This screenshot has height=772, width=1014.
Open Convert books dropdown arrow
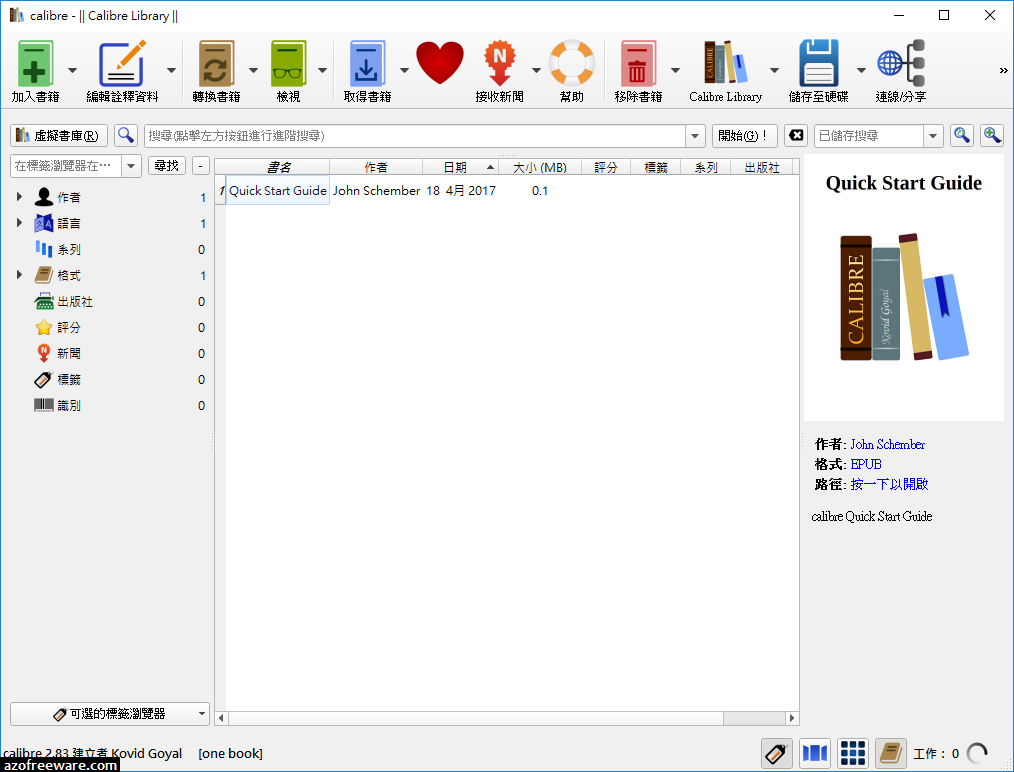pyautogui.click(x=254, y=70)
